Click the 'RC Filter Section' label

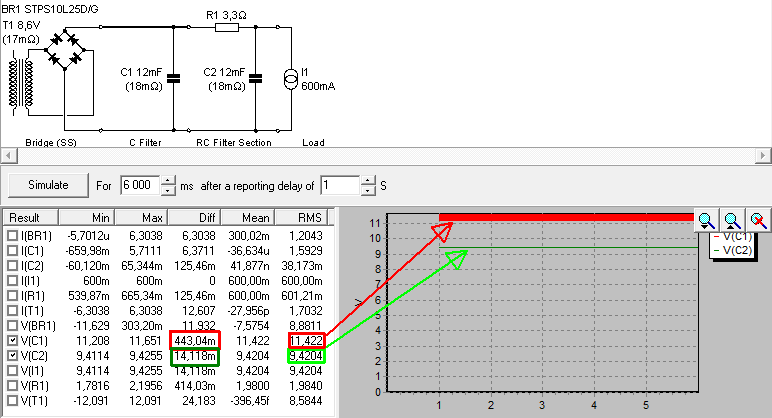tap(234, 143)
